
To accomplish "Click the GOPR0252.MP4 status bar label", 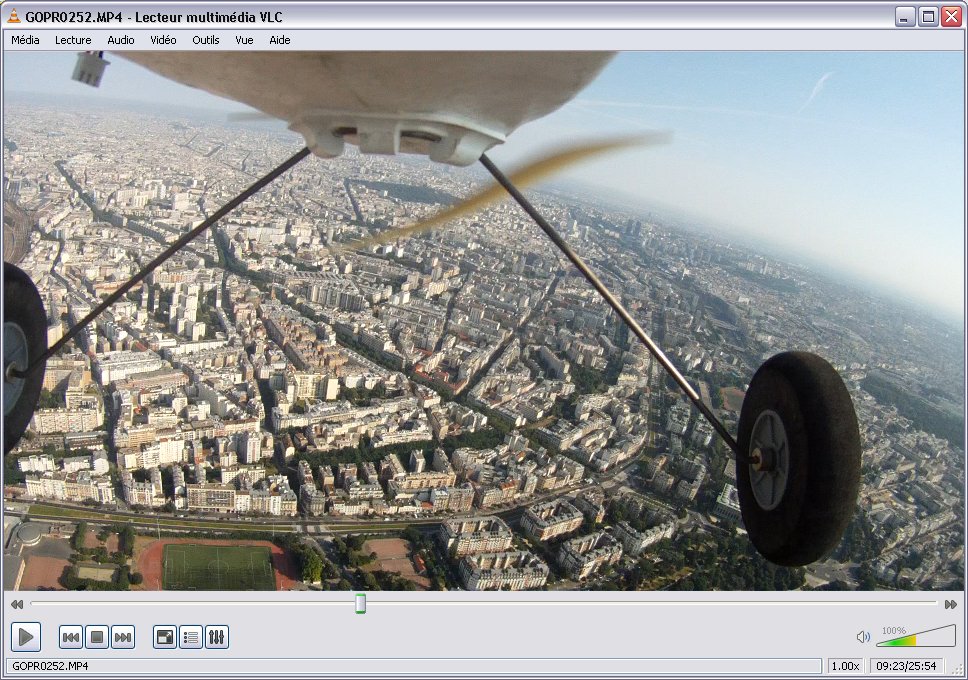I will [50, 666].
